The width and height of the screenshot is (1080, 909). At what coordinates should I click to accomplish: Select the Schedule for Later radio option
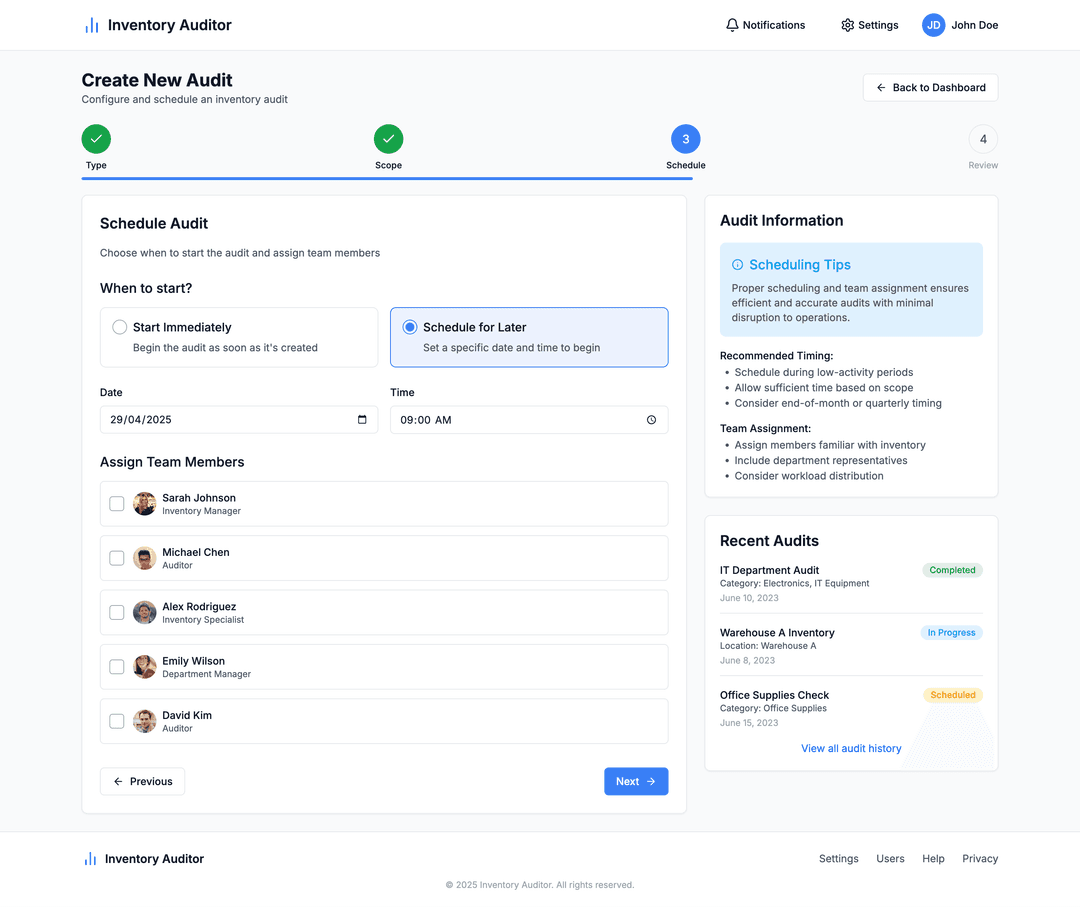[410, 327]
